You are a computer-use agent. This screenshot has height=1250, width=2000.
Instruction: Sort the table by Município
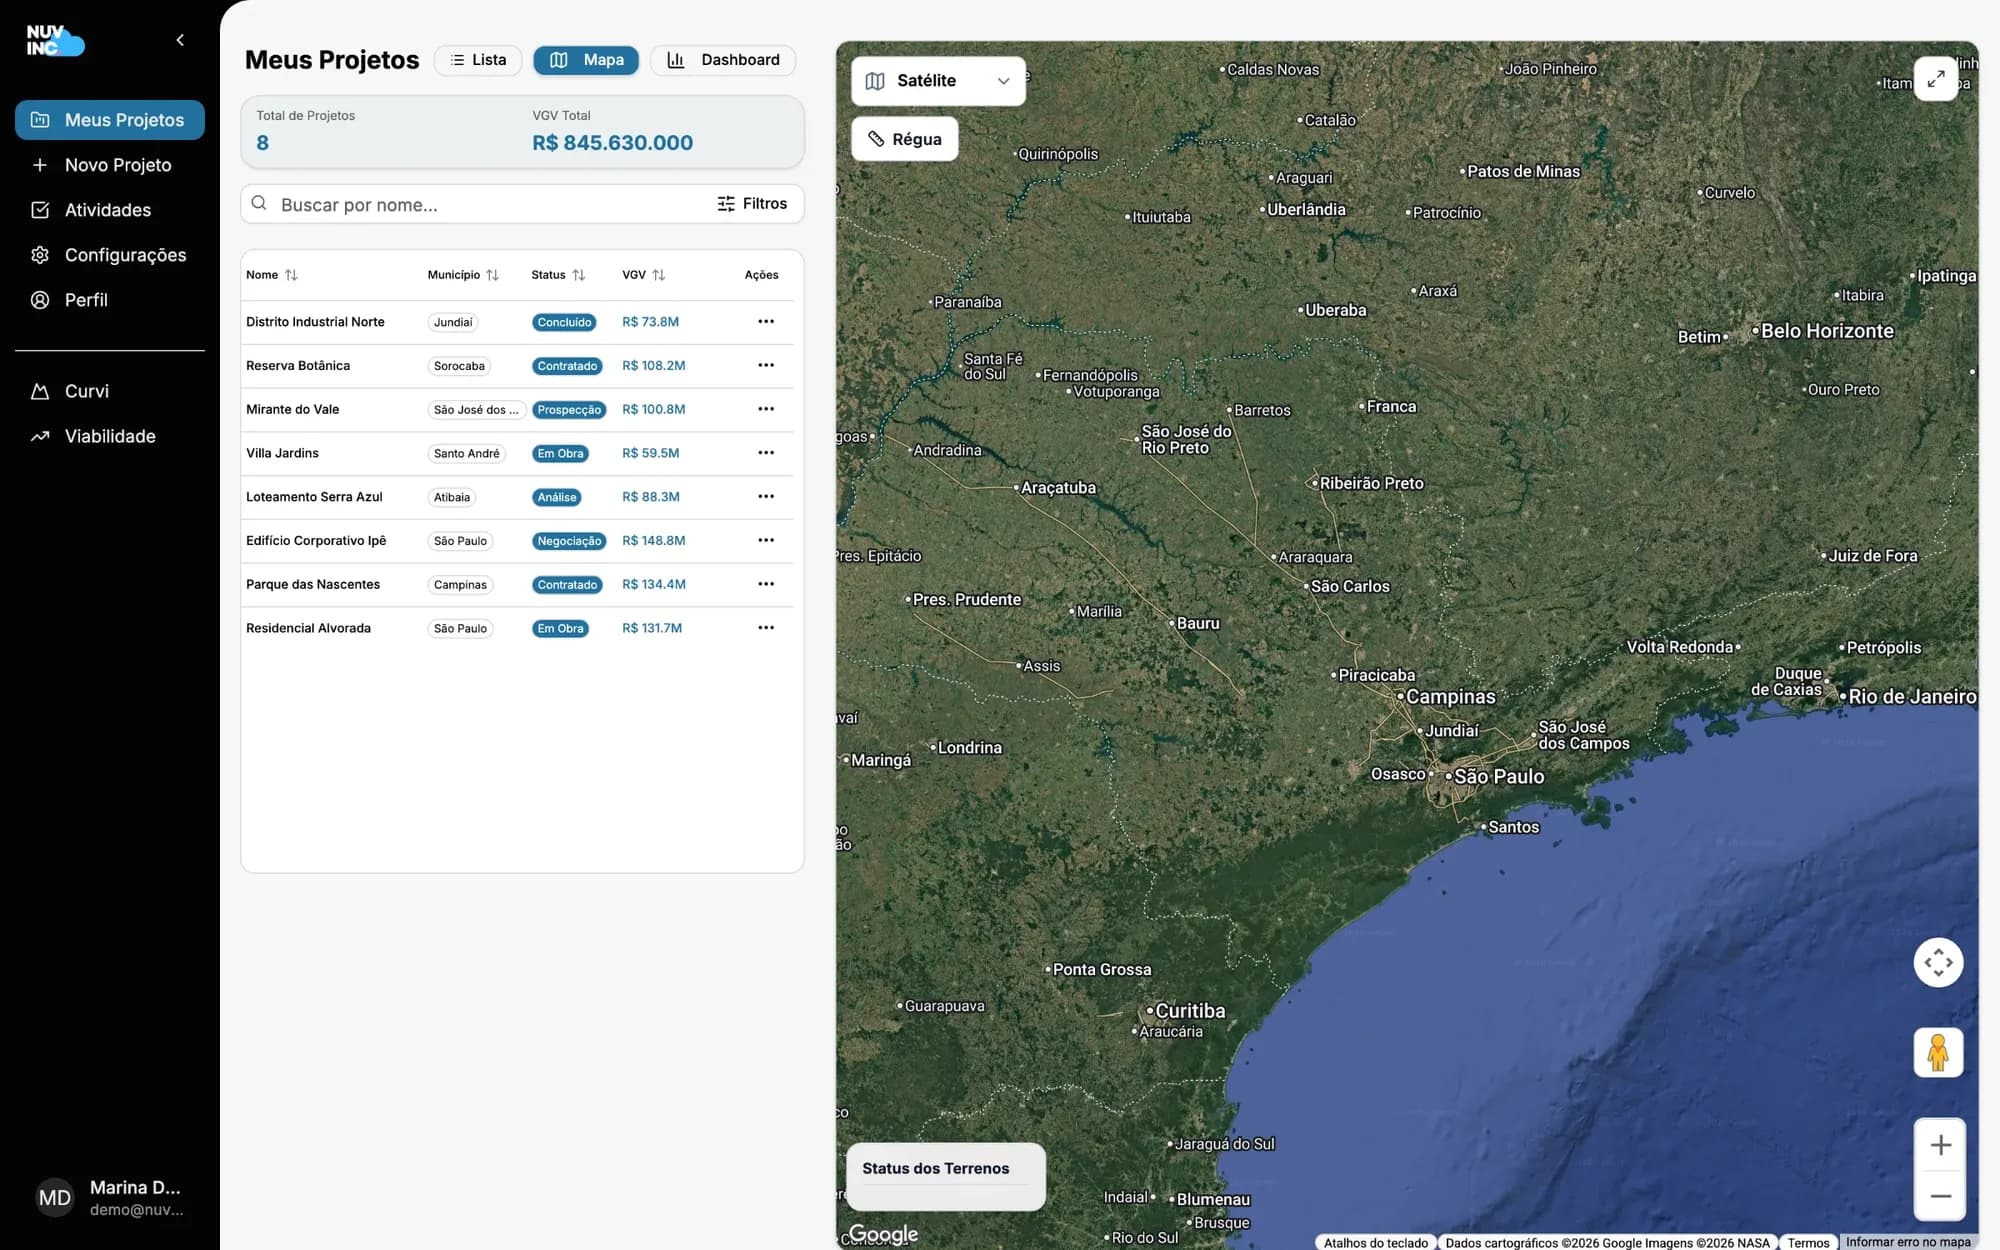click(463, 275)
